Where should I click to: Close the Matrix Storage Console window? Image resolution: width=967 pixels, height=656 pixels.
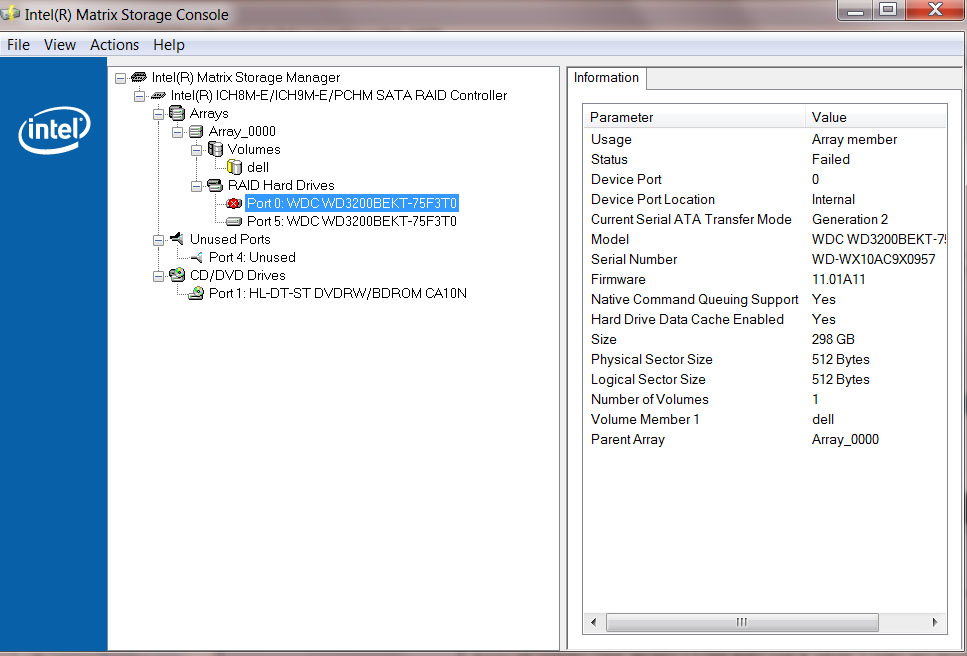click(x=935, y=10)
